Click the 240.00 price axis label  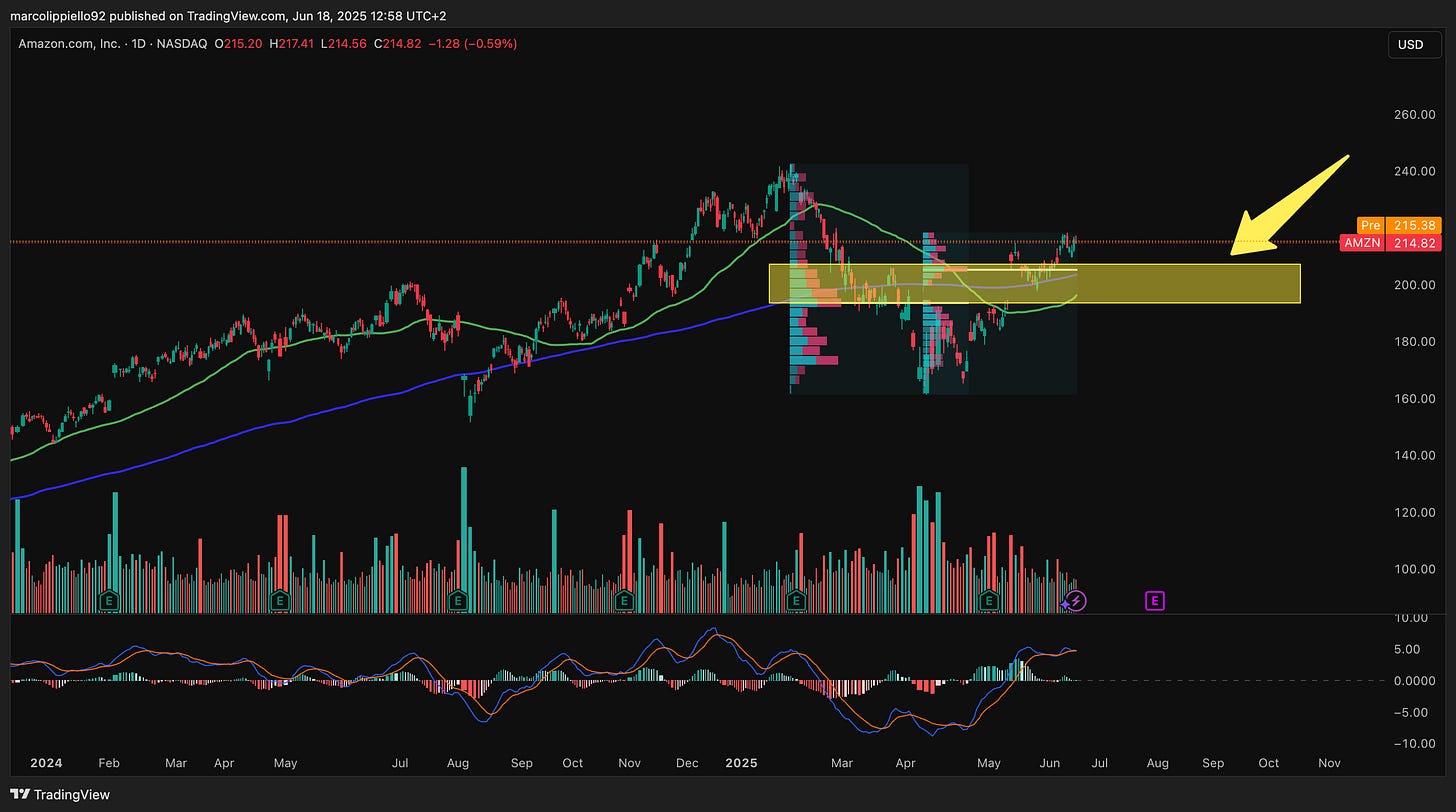[1415, 171]
